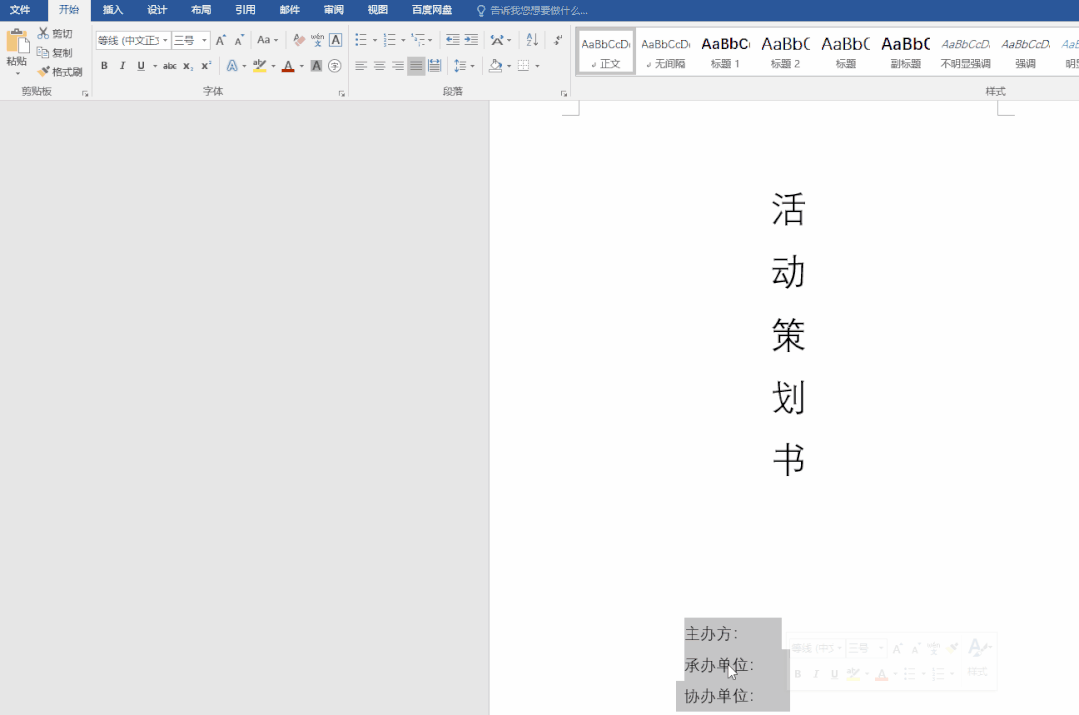1079x715 pixels.
Task: Click the bullet list icon
Action: pyautogui.click(x=361, y=40)
